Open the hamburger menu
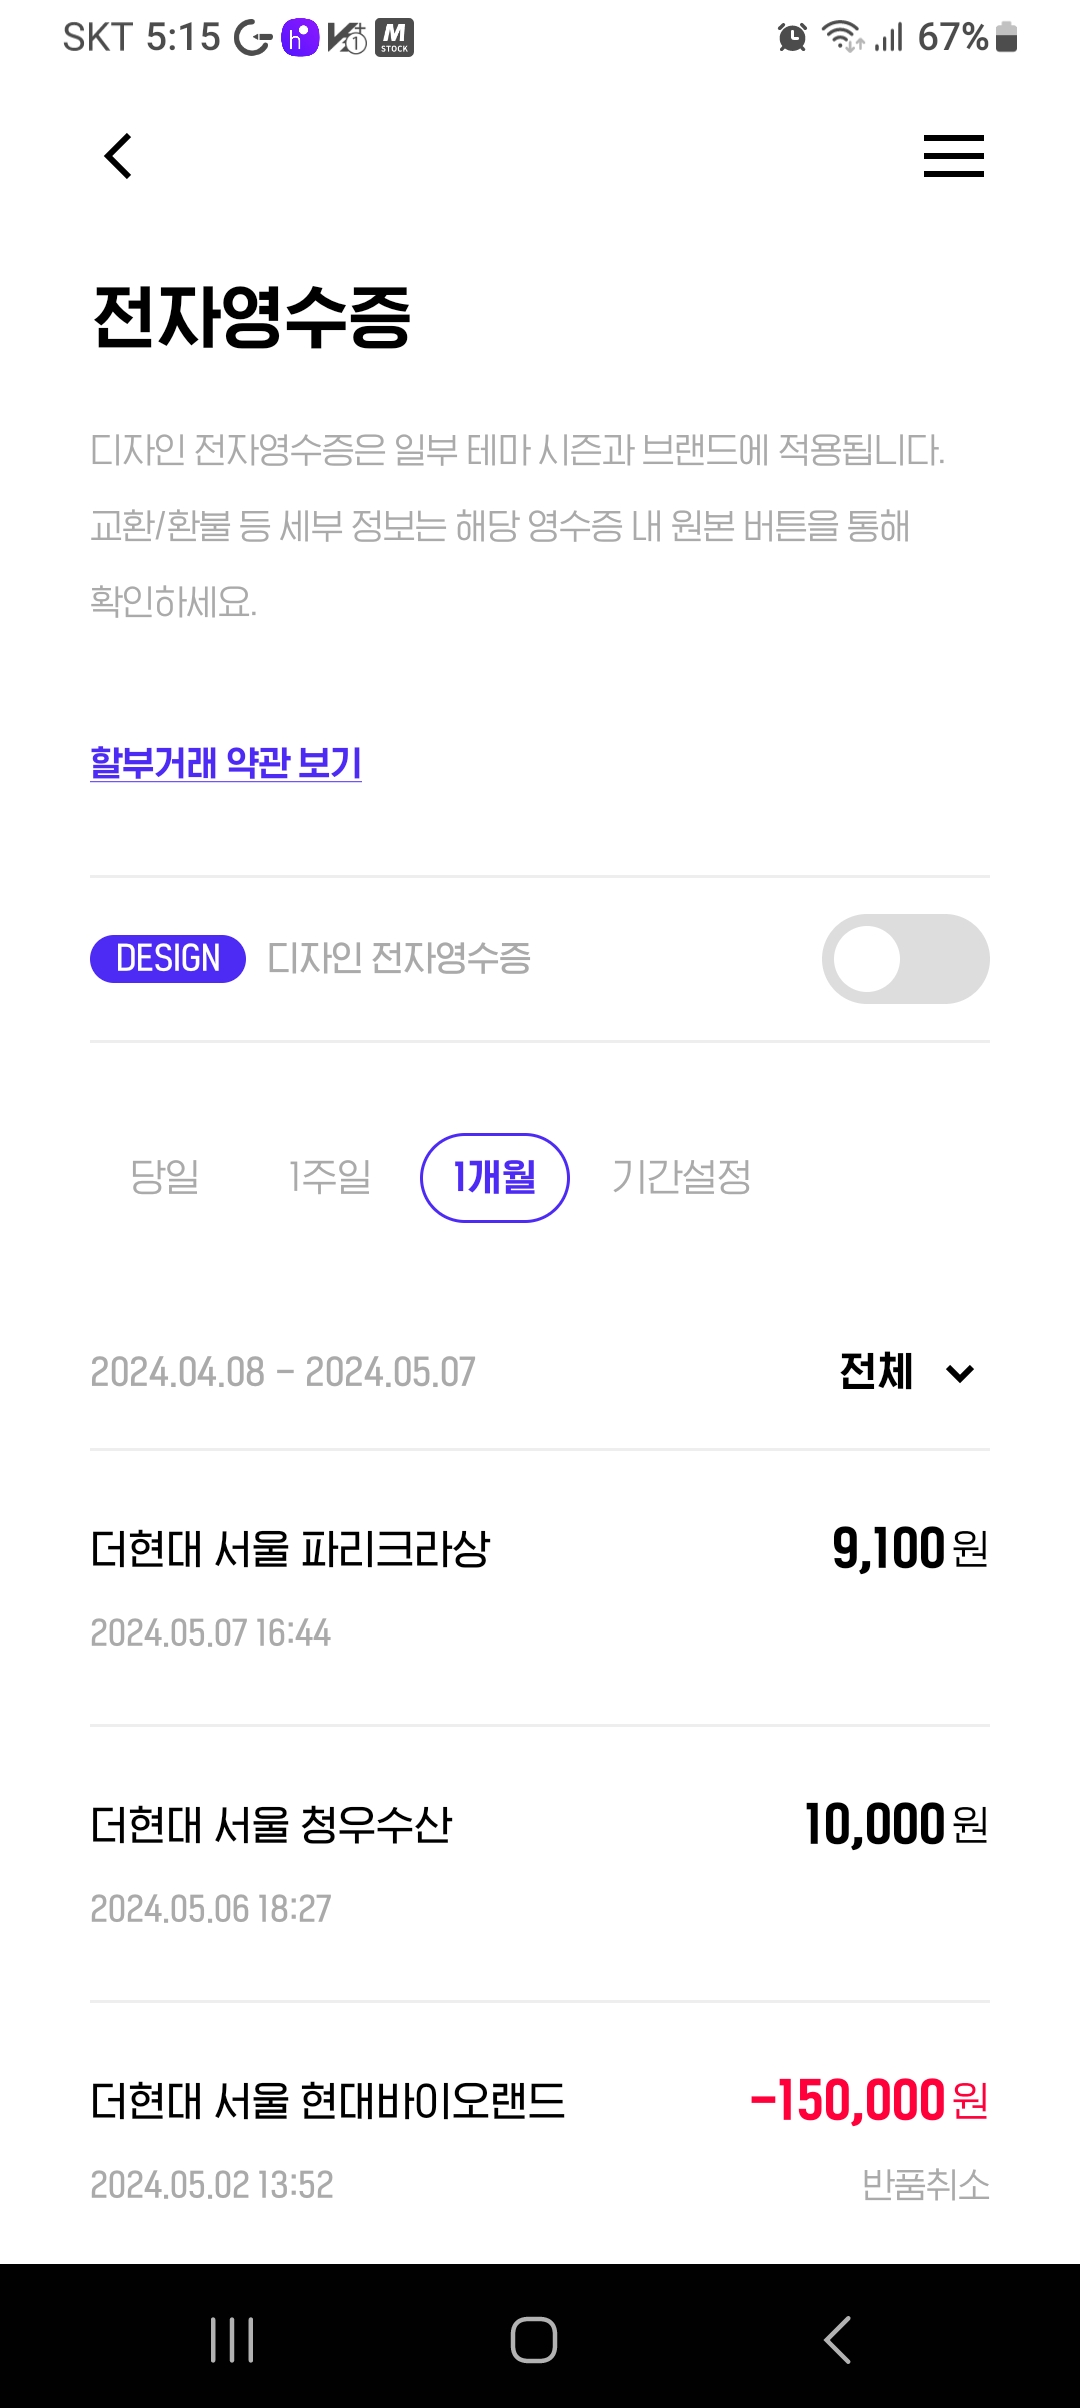Viewport: 1080px width, 2408px height. pyautogui.click(x=953, y=156)
